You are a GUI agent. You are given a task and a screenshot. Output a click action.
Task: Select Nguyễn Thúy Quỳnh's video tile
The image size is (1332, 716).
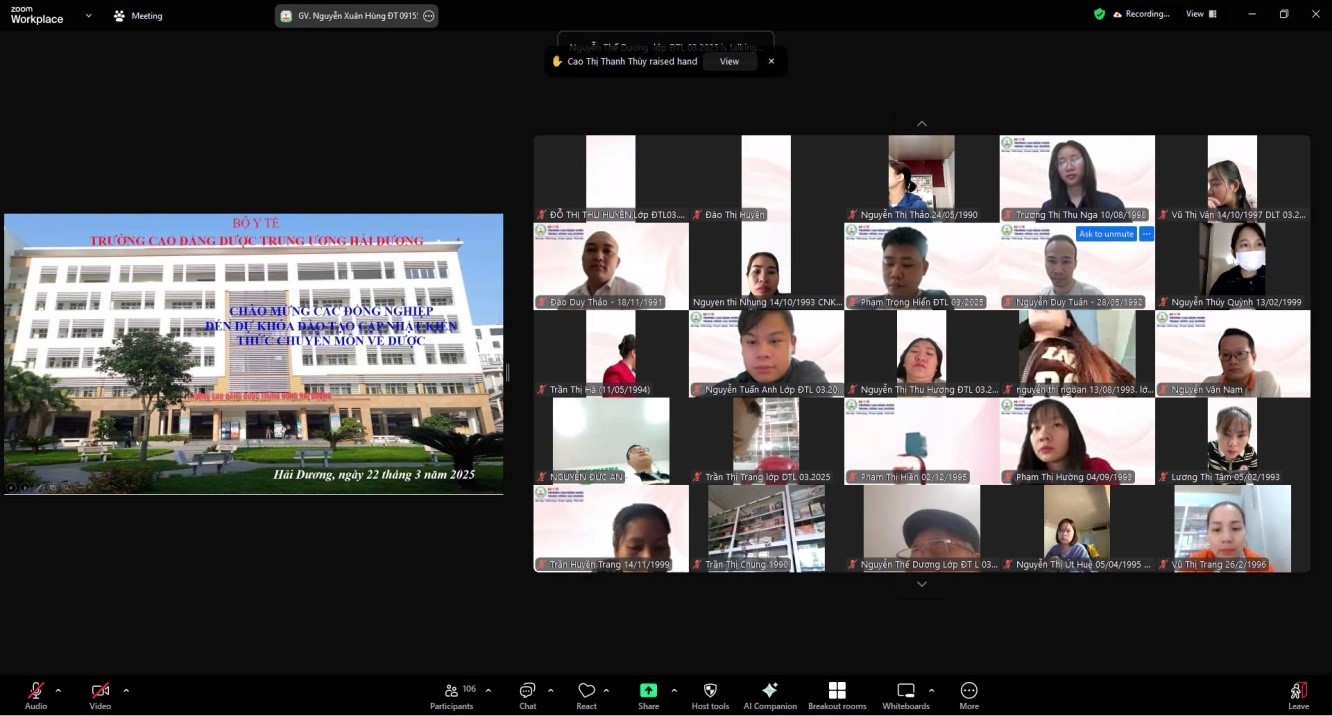(x=1233, y=266)
